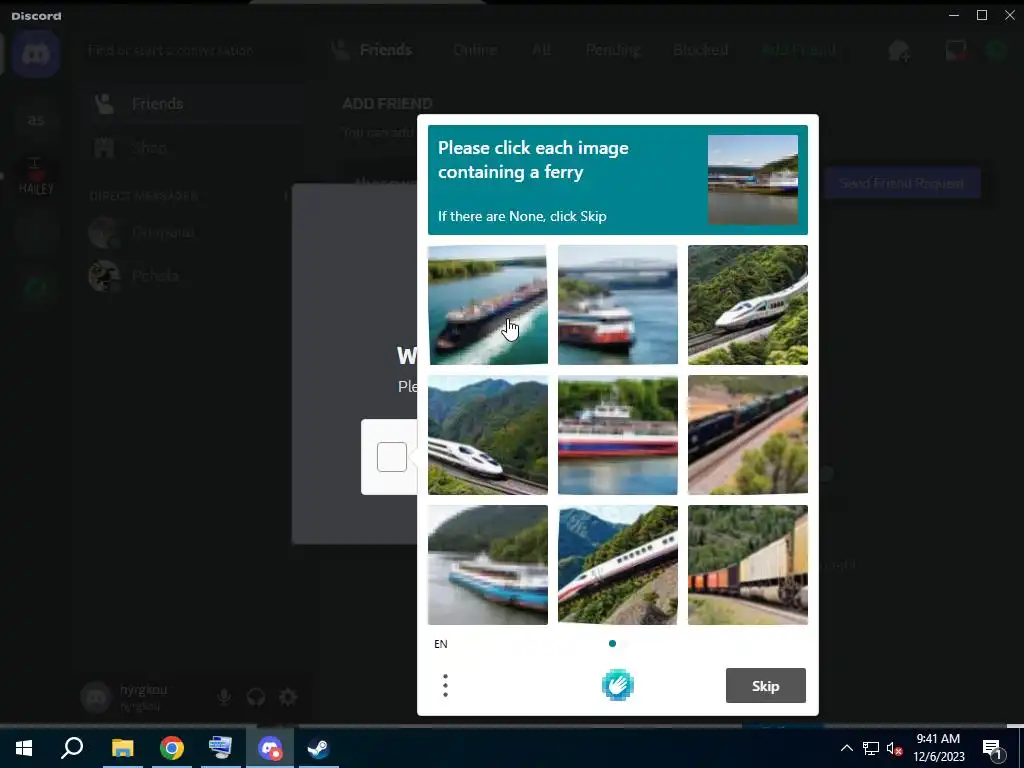Screen dimensions: 1024x768
Task: Click the New Group DM icon in header
Action: (899, 50)
